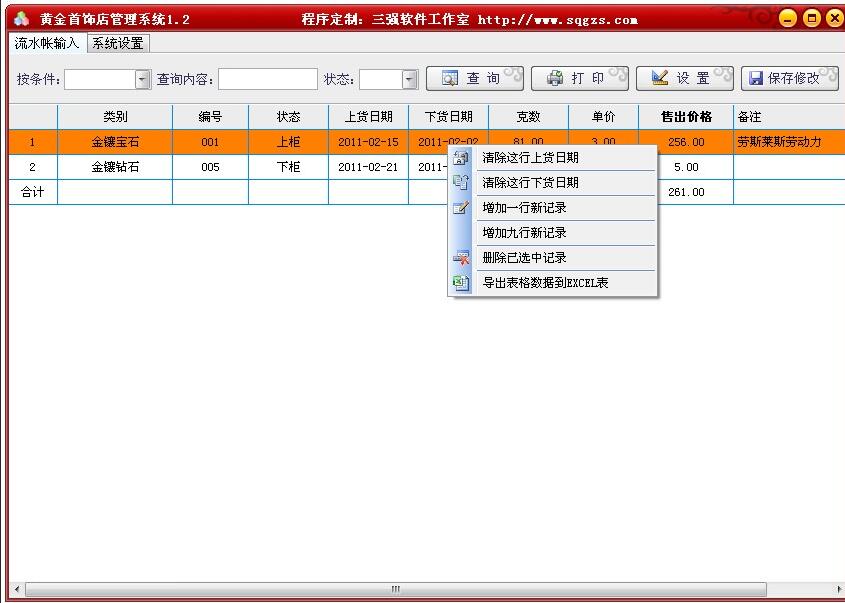The image size is (845, 603).
Task: Select 增加九行新记录 from the context menu
Action: 525,233
